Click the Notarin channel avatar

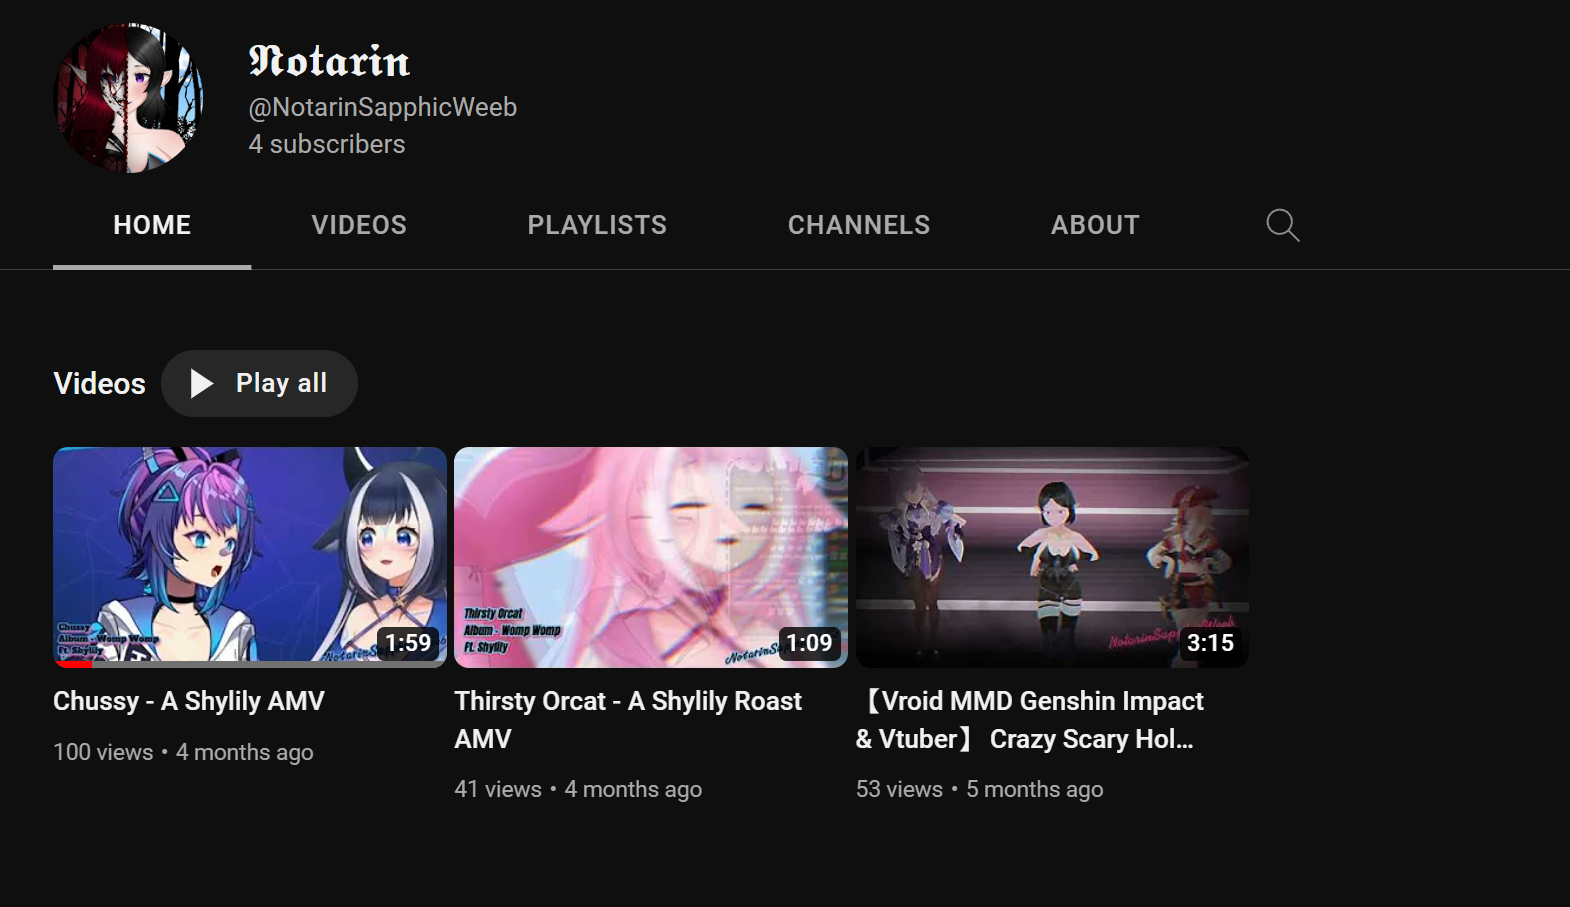click(129, 98)
